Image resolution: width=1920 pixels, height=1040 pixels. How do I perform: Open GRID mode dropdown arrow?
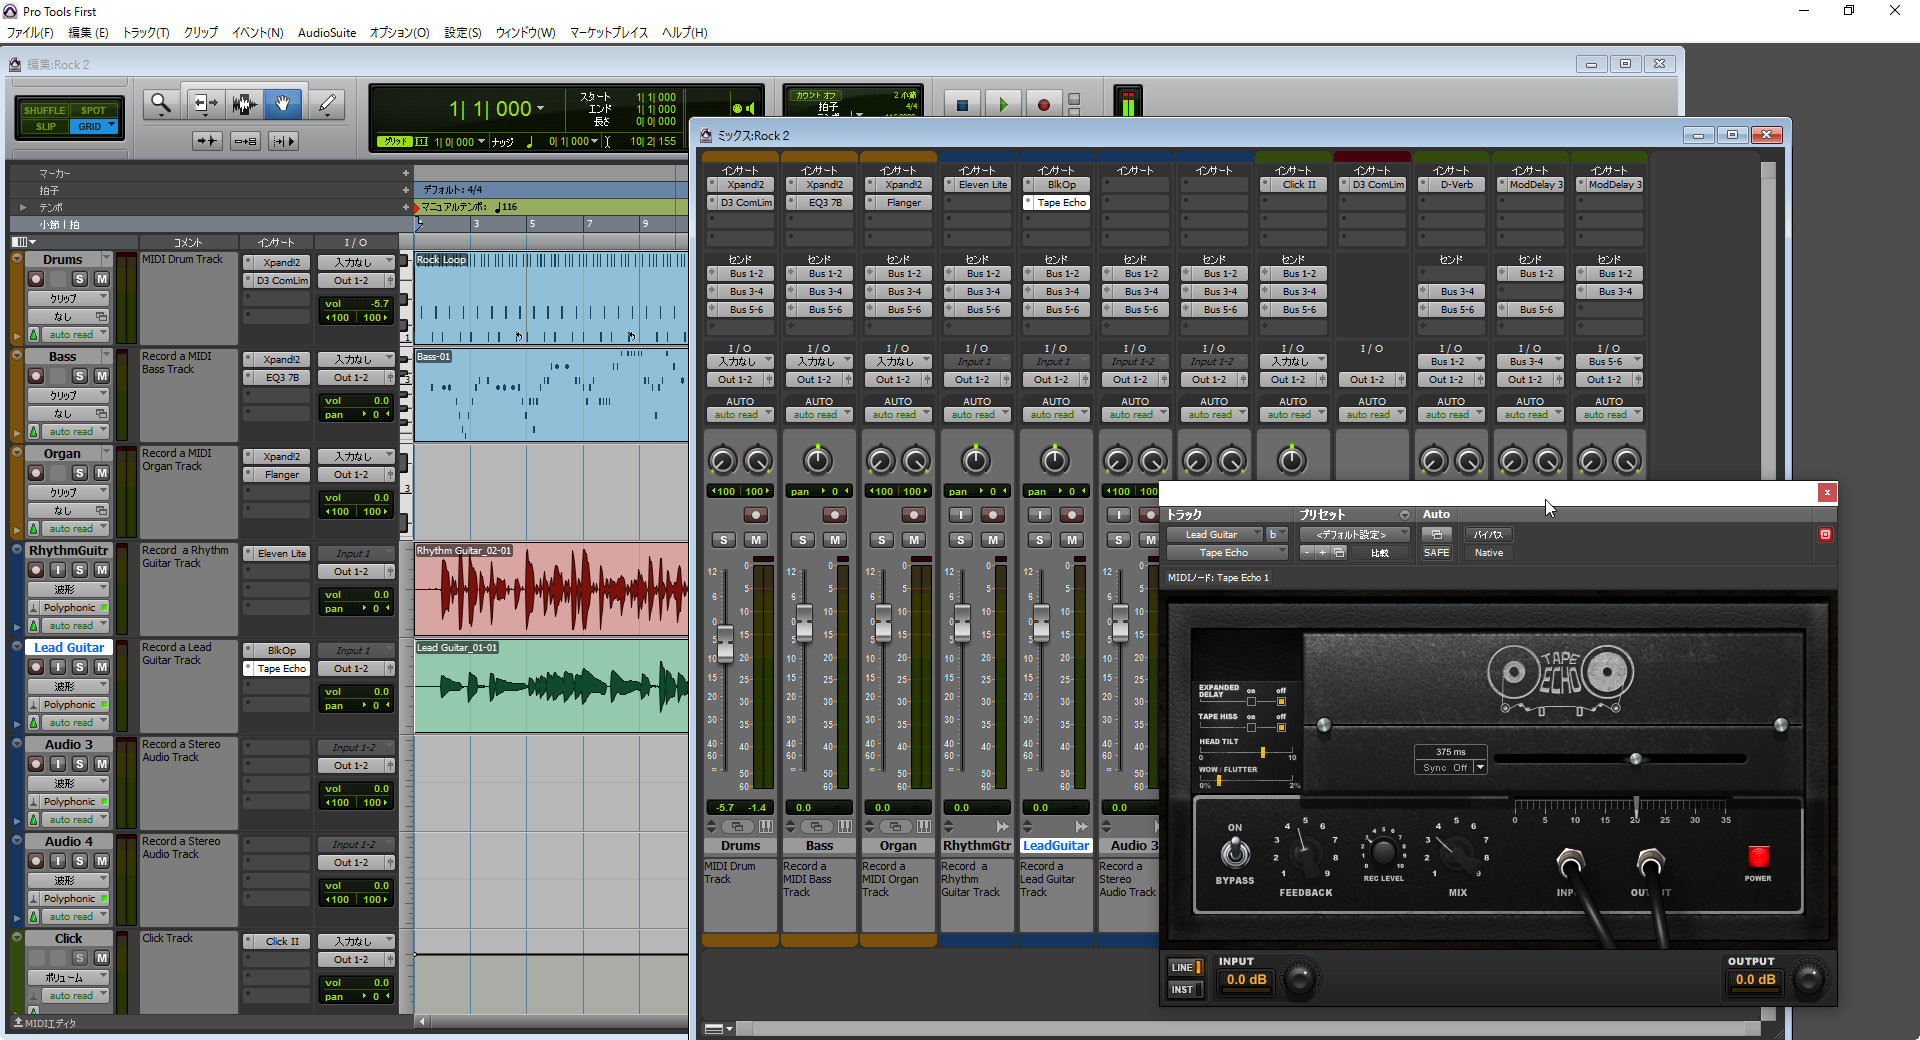coord(111,126)
